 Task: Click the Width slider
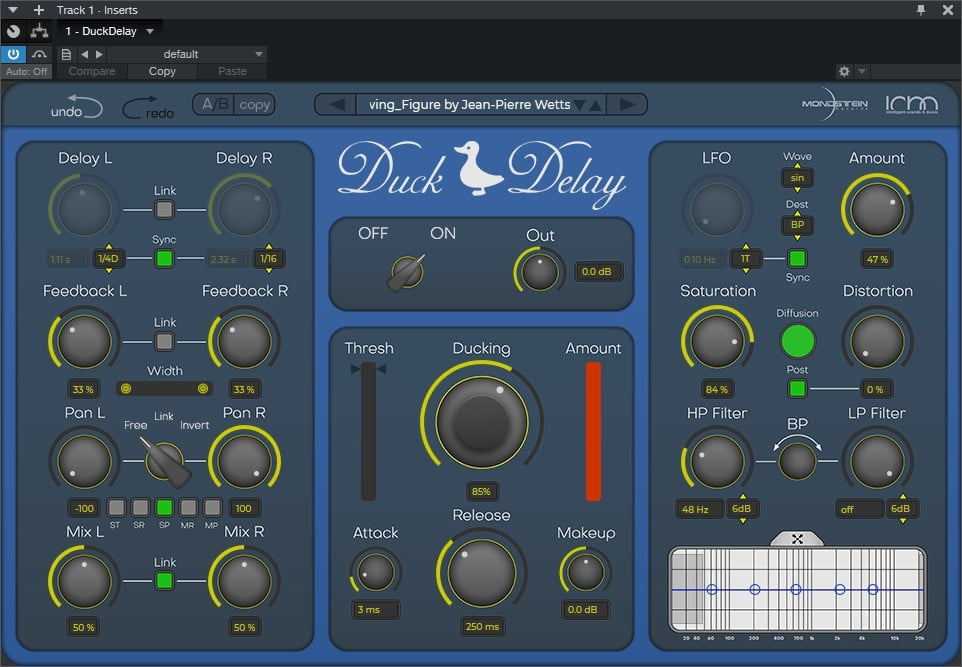tap(164, 388)
